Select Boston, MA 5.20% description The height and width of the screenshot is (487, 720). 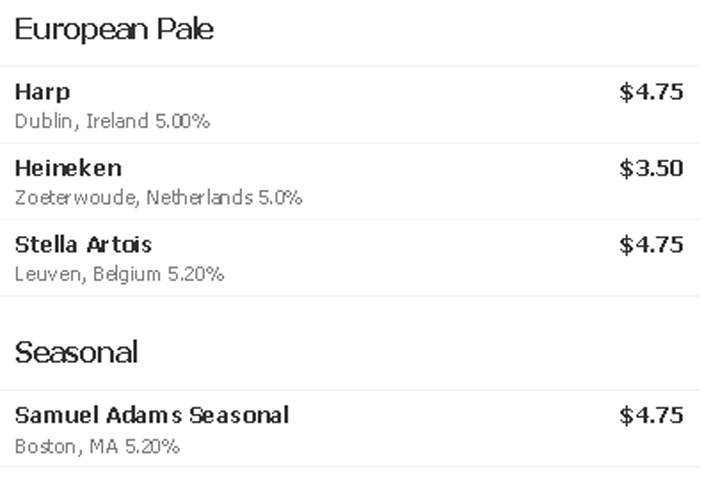(97, 447)
